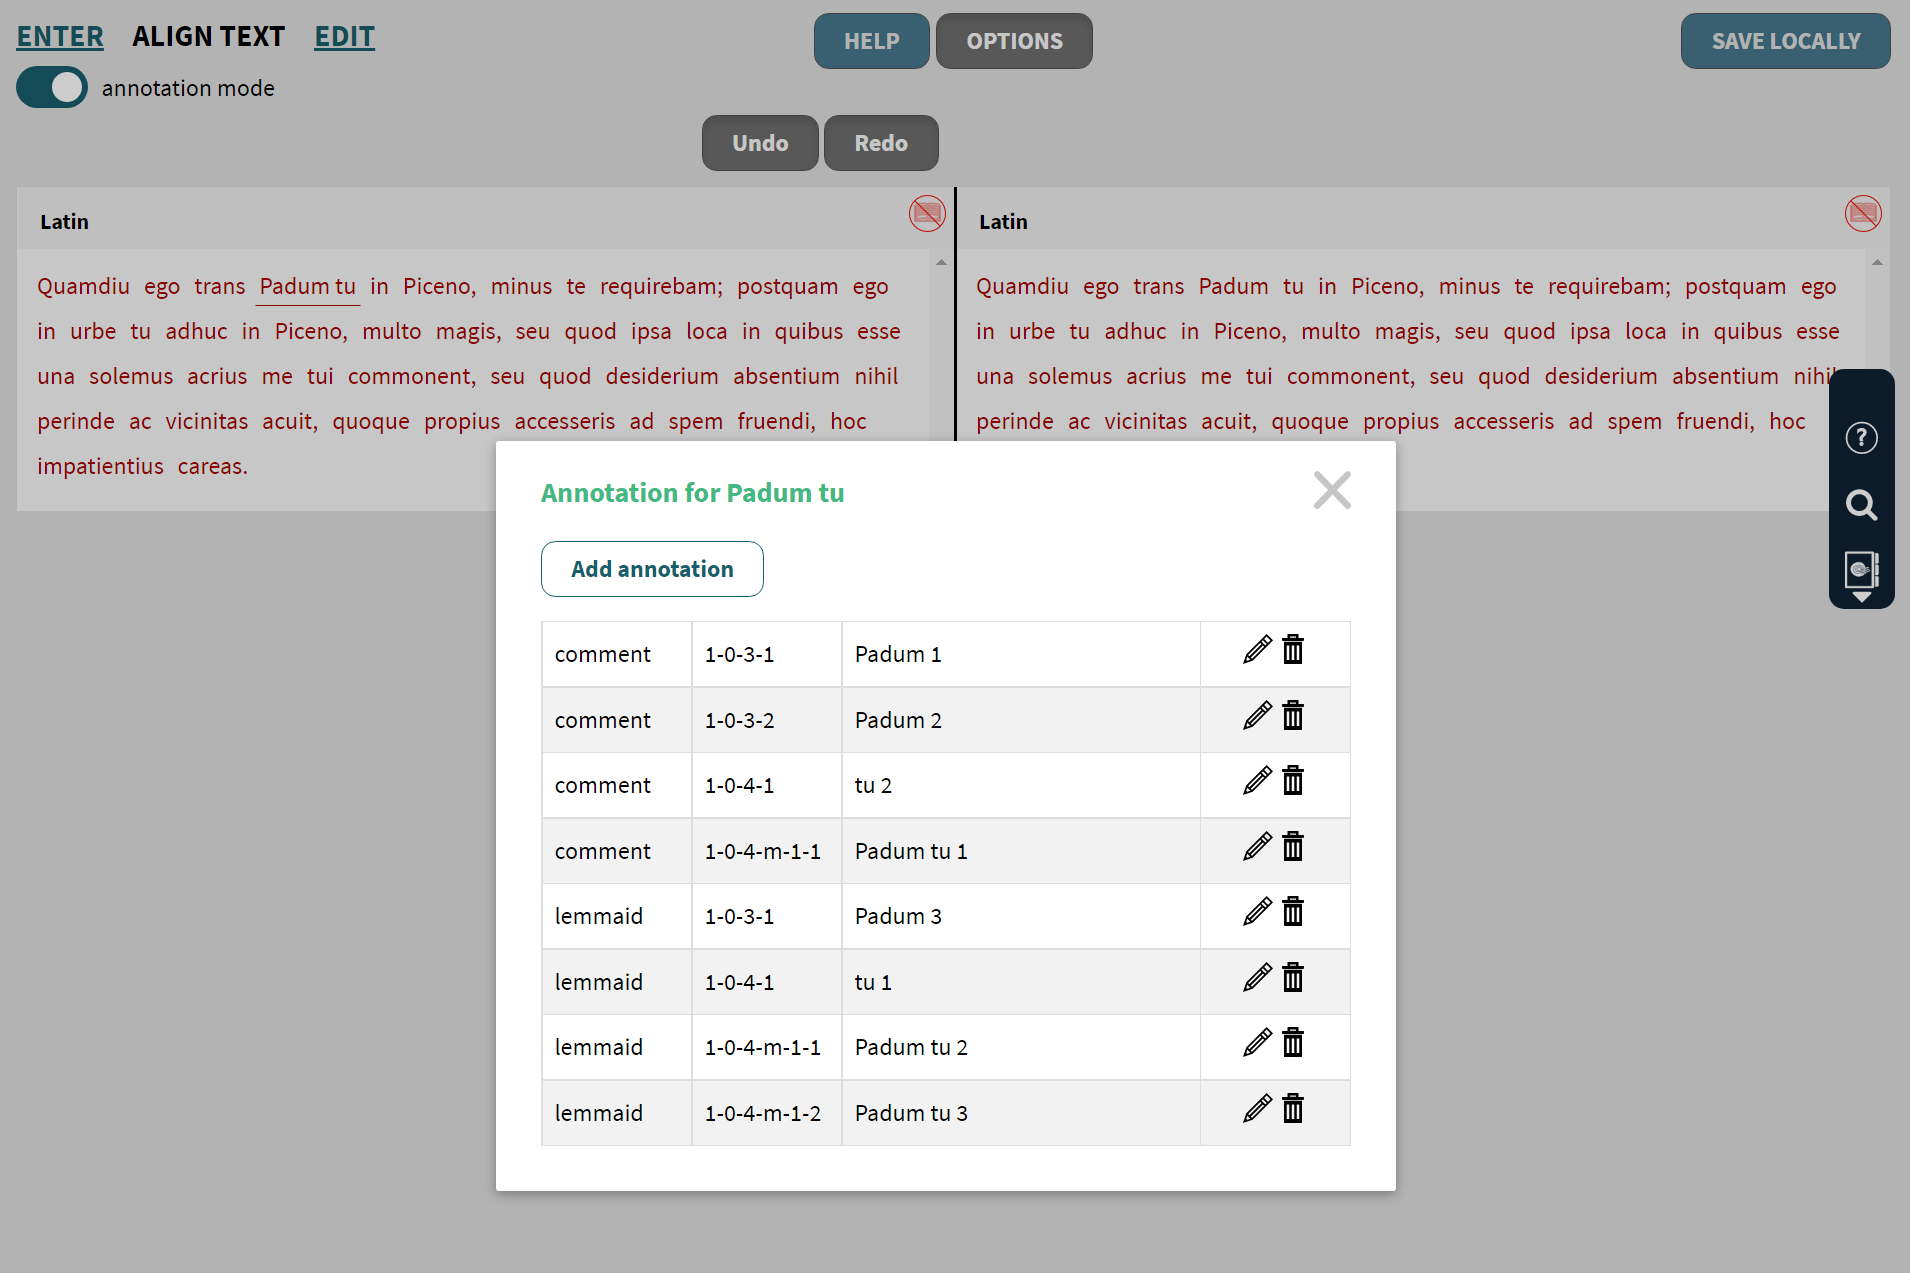Delete the "Padum tu 1" comment annotation

(1293, 846)
